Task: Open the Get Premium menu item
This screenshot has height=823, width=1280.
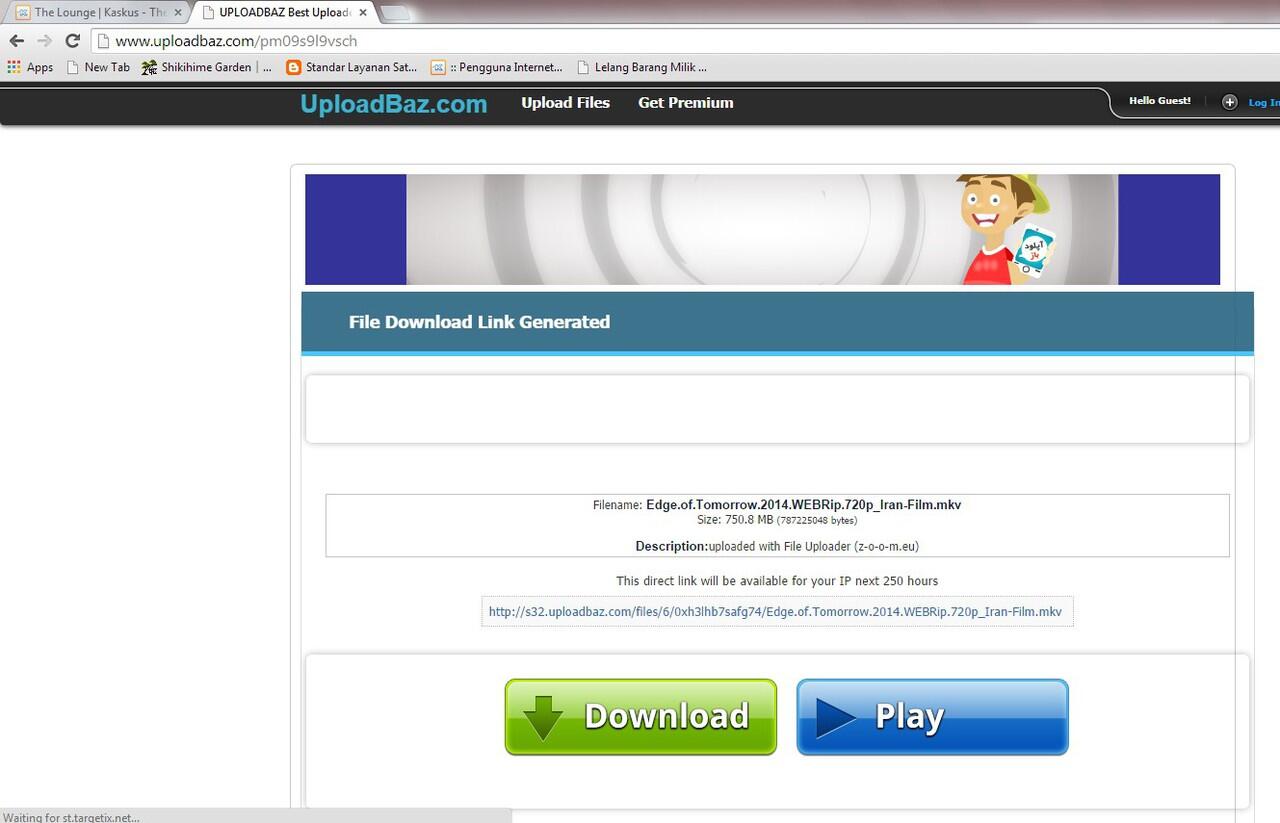Action: 686,103
